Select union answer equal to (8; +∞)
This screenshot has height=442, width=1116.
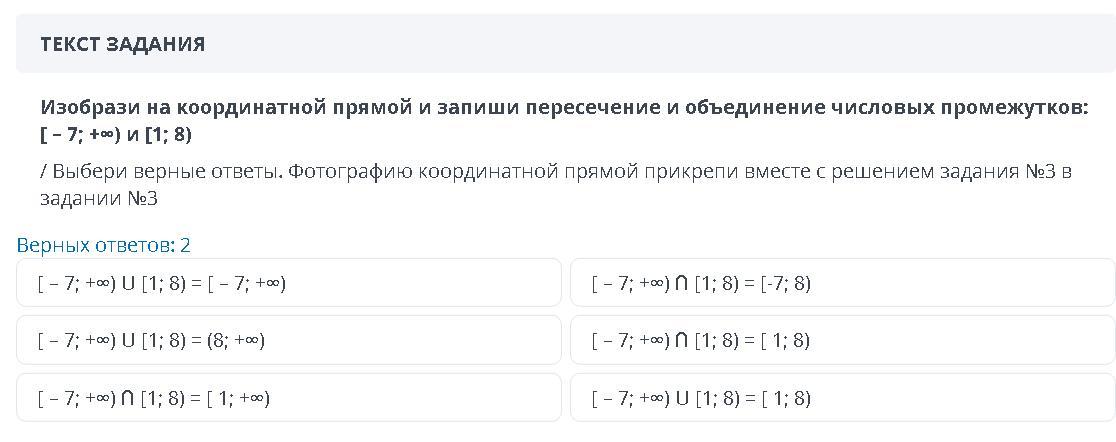coord(288,341)
